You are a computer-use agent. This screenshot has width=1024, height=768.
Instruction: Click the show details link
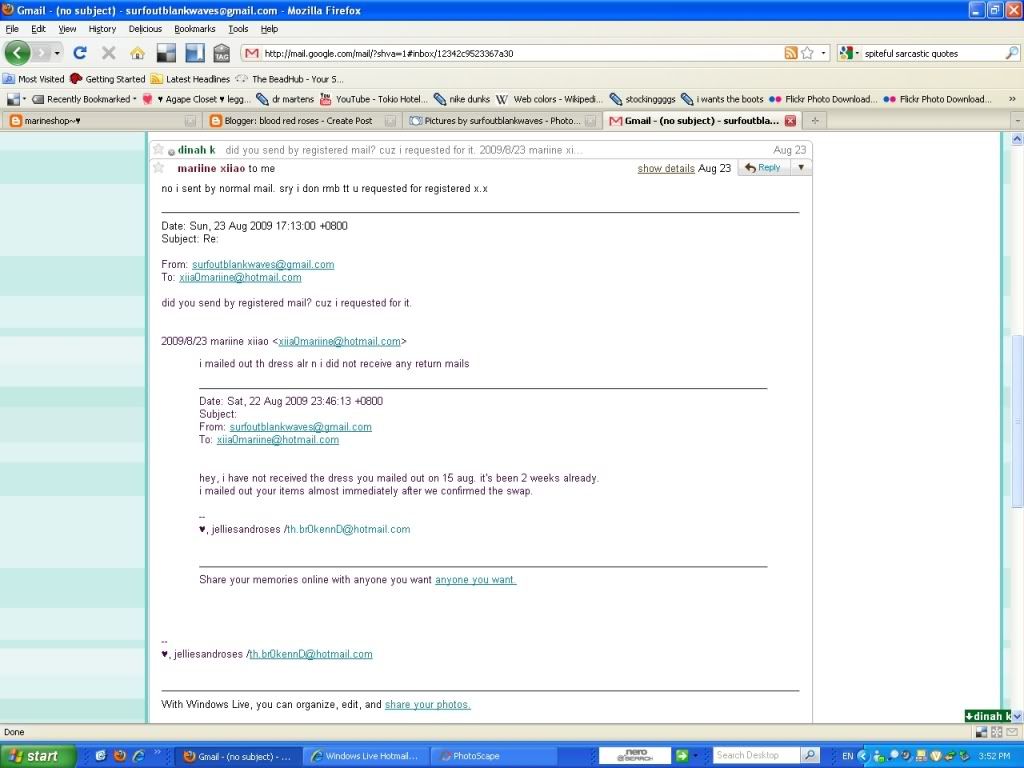point(666,169)
